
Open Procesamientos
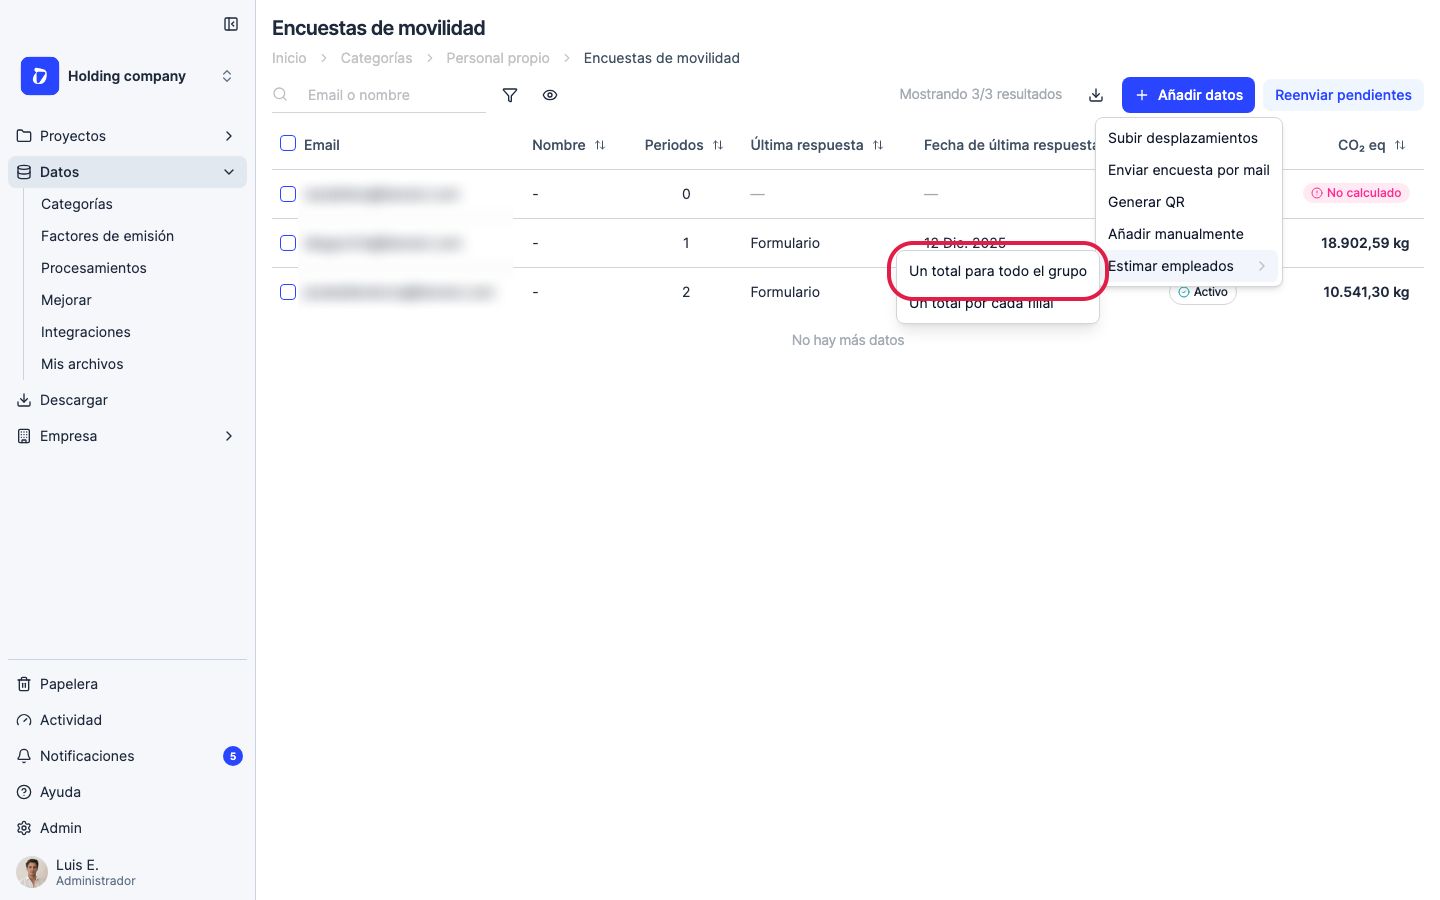94,268
